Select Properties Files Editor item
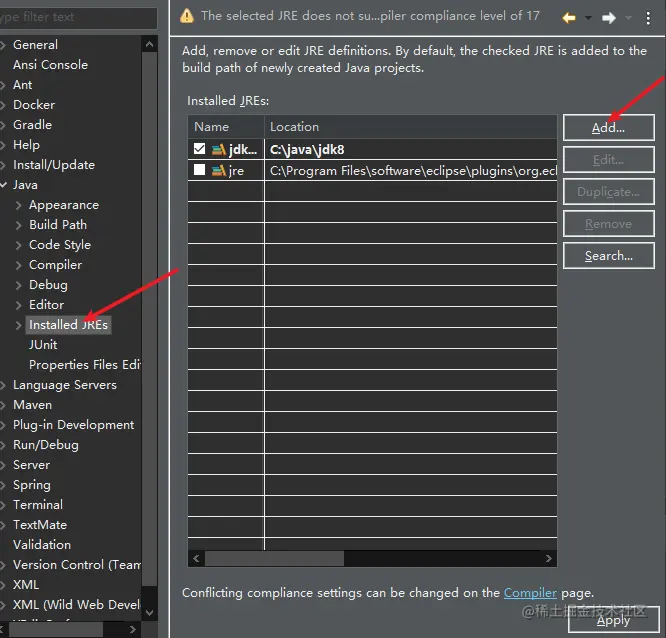Screen dimensions: 666x638 click(85, 364)
